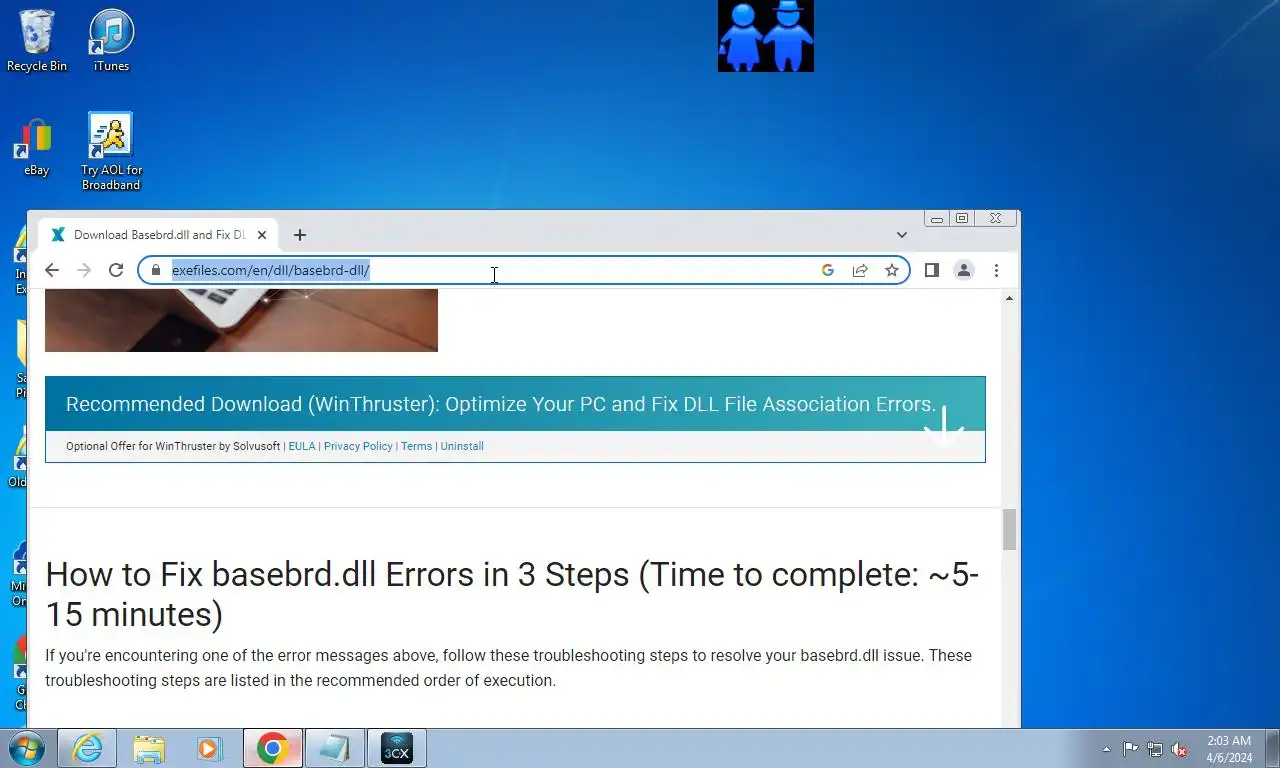Open the 3CX taskbar app
The image size is (1280, 768).
pos(397,748)
